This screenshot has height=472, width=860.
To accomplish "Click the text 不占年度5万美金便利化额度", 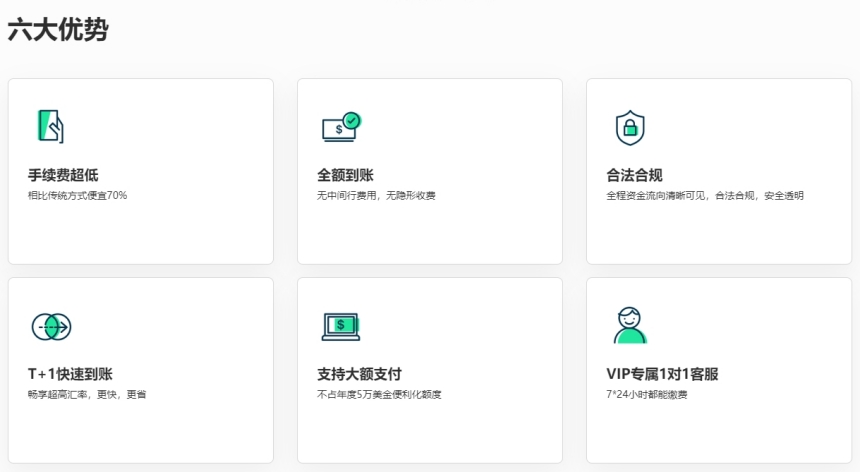I will click(379, 395).
